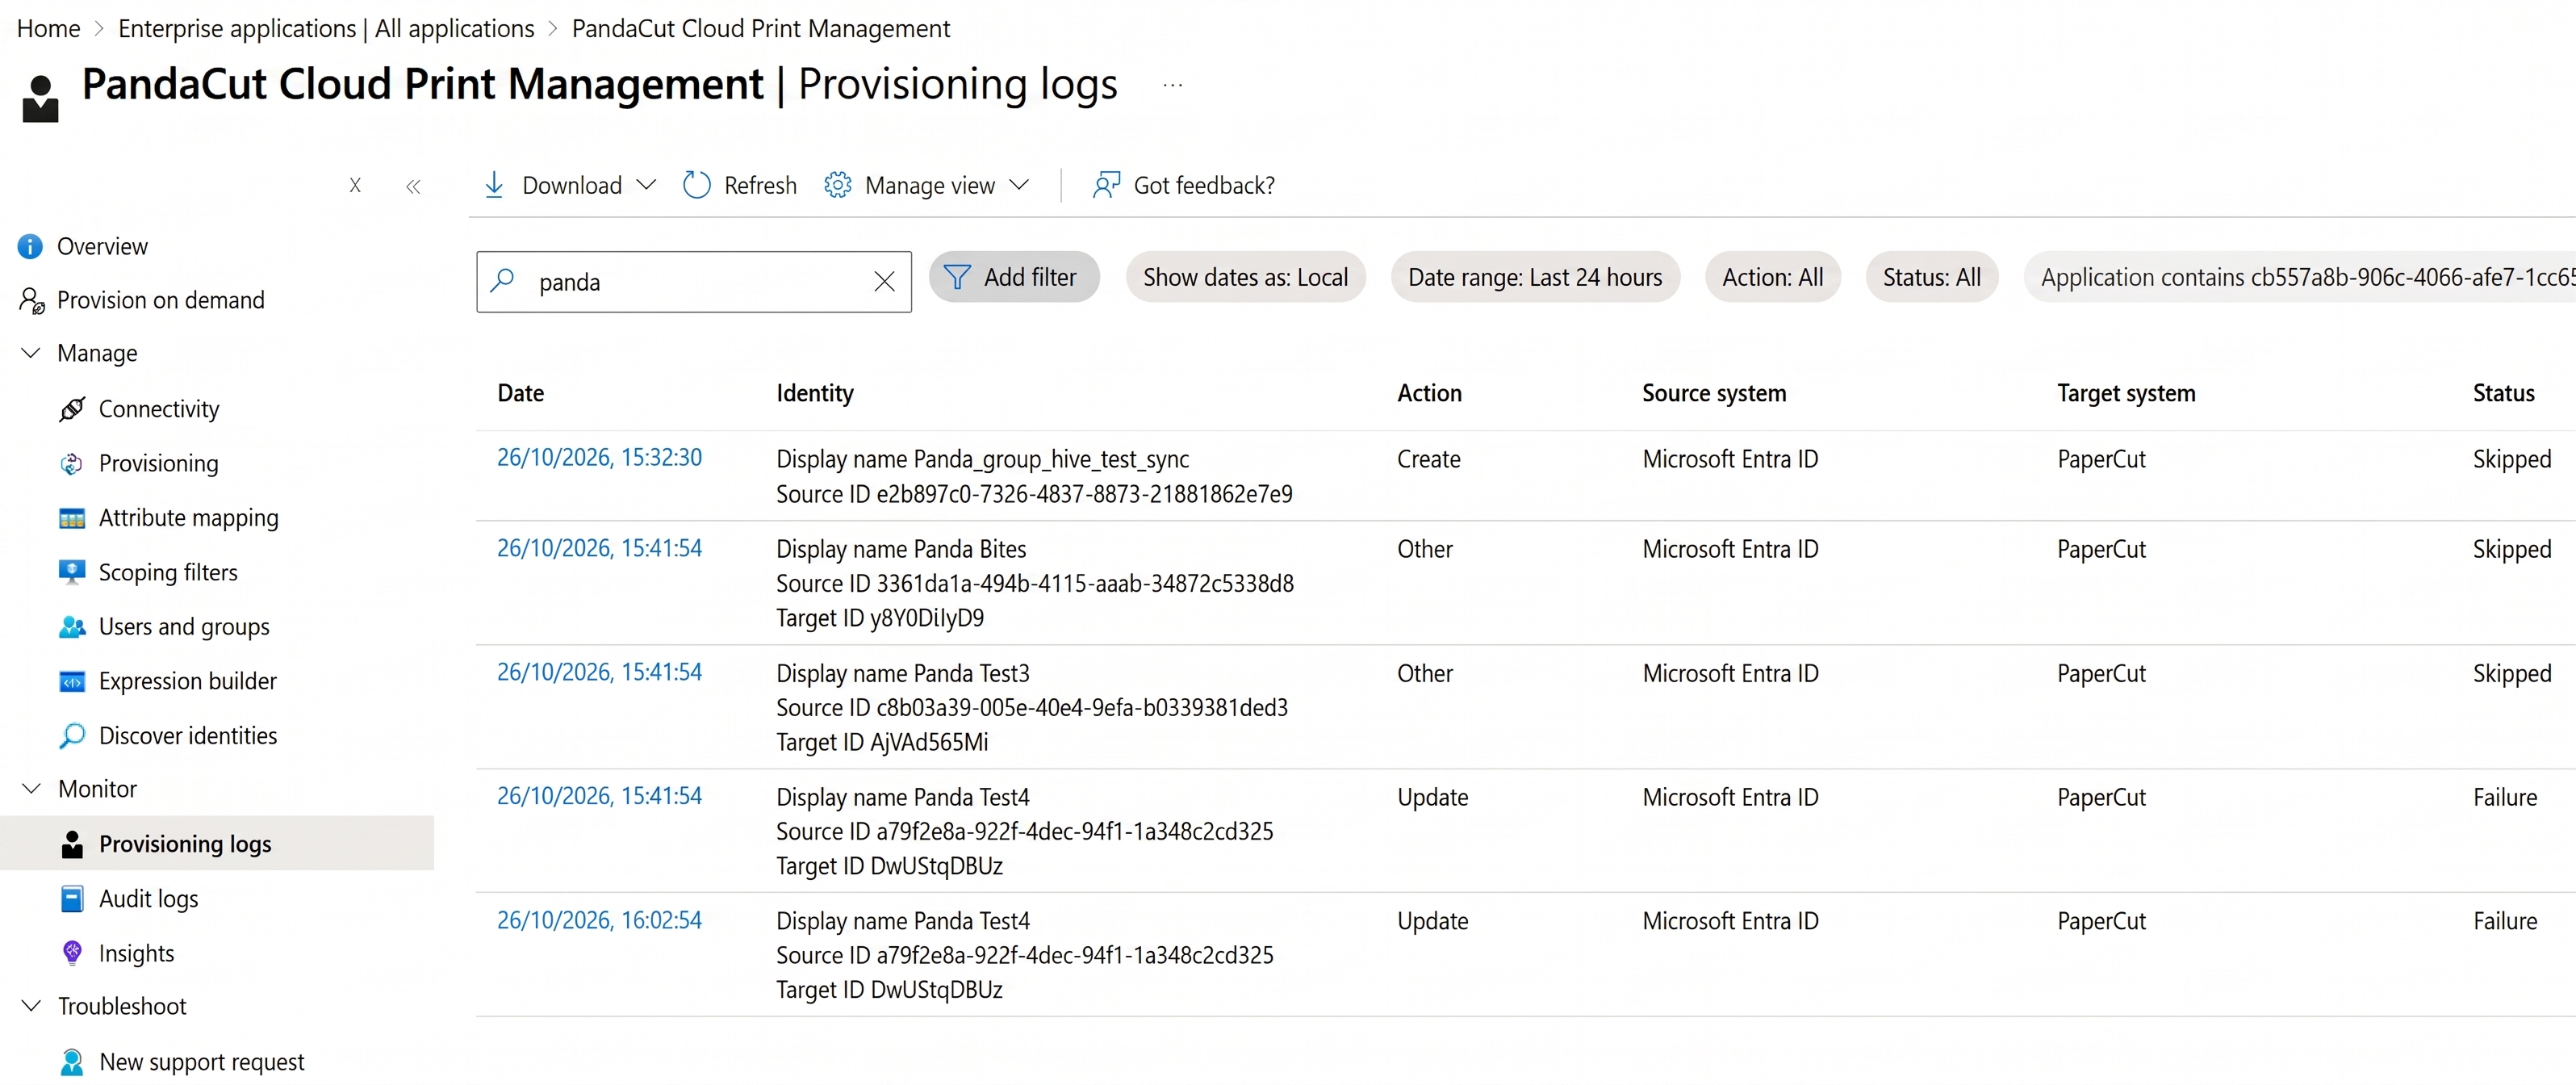Viewport: 2576px width, 1085px height.
Task: Select Provisioning logs in sidebar
Action: [x=217, y=844]
